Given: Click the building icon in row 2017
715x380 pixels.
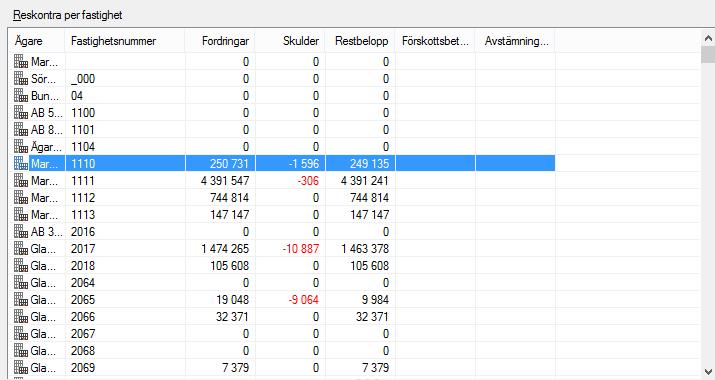Looking at the screenshot, I should coord(21,249).
